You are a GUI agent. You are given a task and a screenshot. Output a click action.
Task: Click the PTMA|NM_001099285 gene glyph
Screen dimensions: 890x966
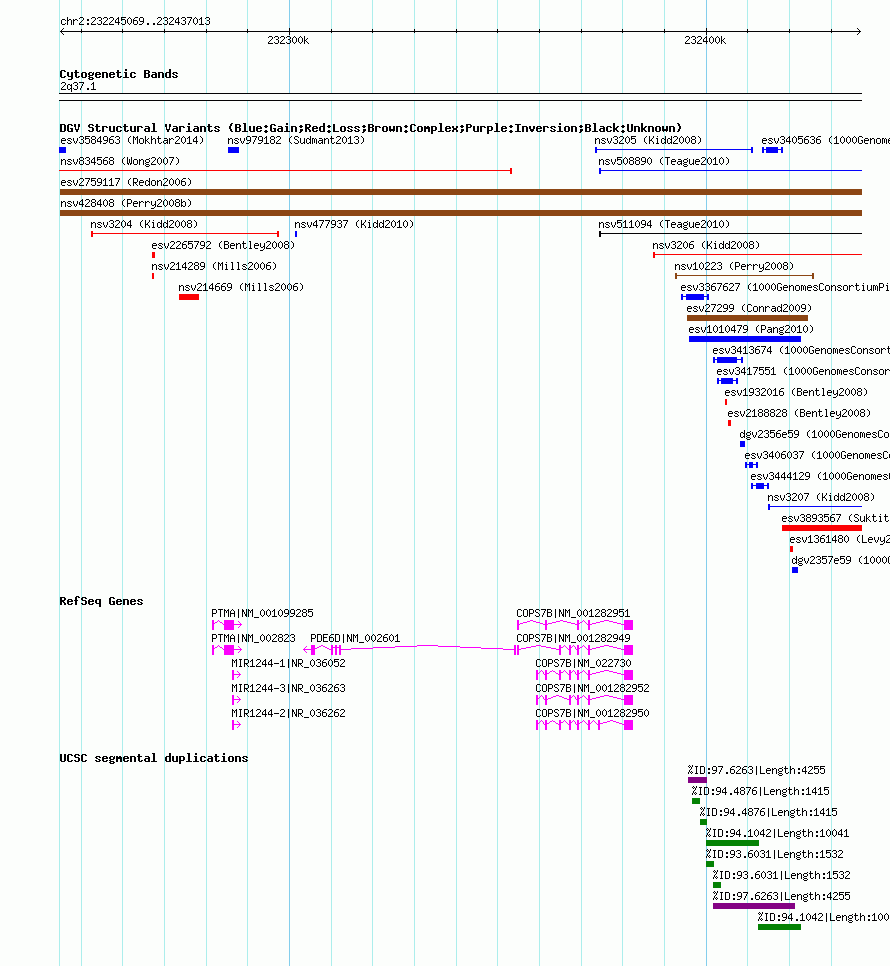click(227, 625)
